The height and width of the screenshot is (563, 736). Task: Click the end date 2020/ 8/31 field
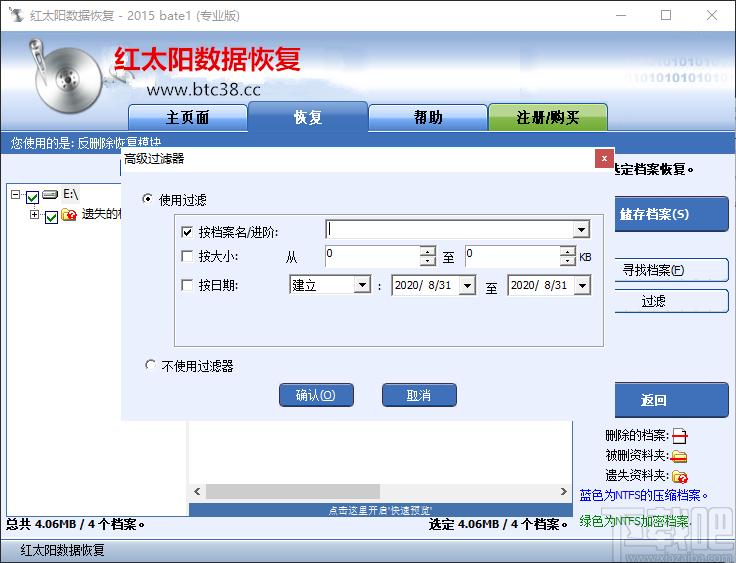(541, 285)
